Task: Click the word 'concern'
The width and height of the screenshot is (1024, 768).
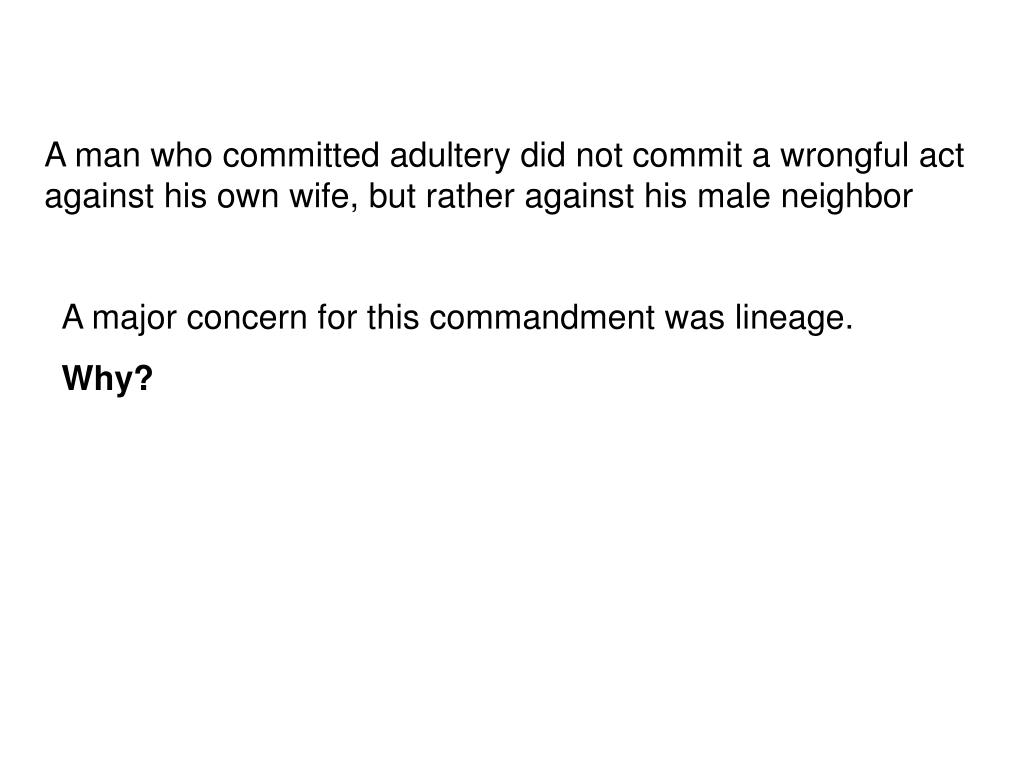Action: (x=246, y=317)
